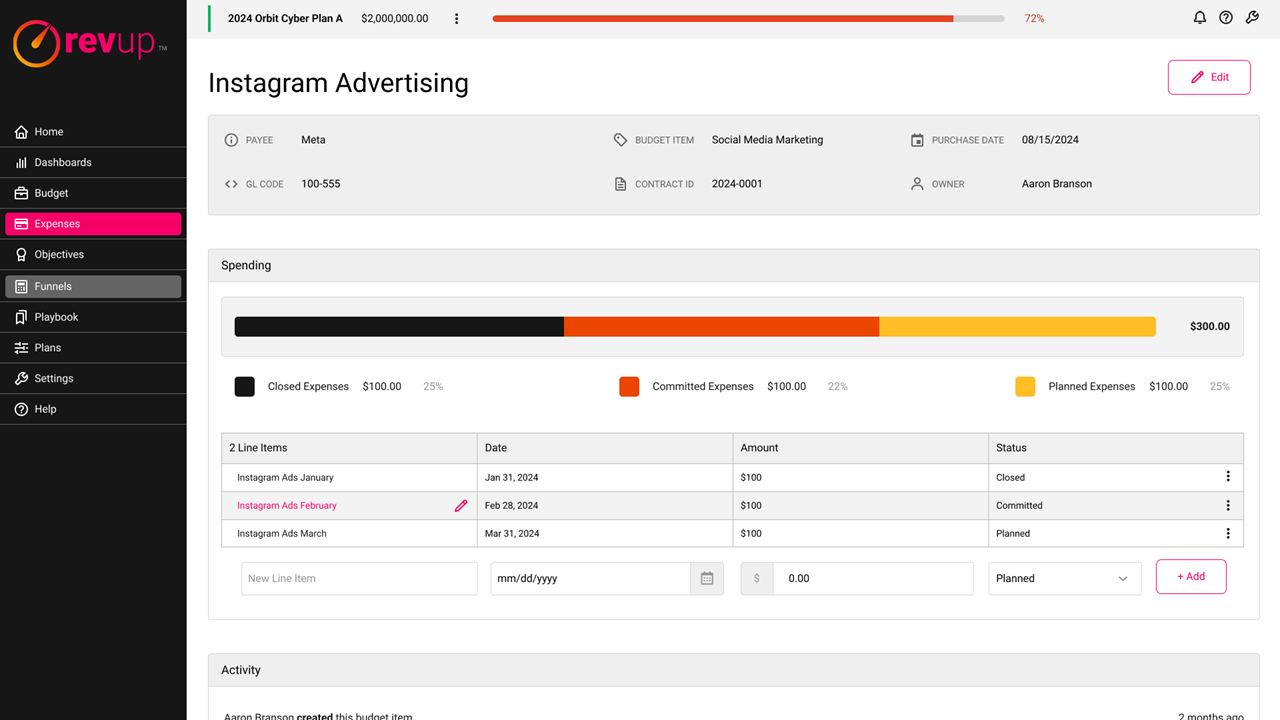The image size is (1280, 720).
Task: Click the orange Committed Expenses color swatch
Action: click(629, 387)
